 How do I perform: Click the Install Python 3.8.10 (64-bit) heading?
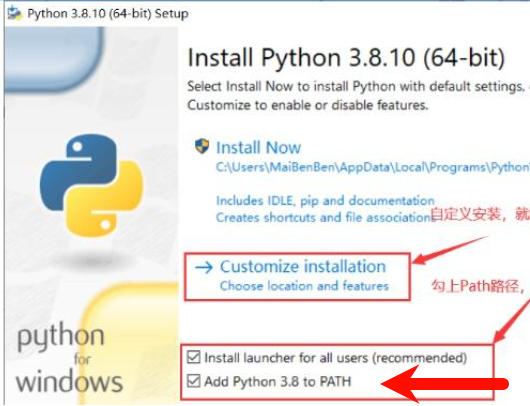click(x=346, y=57)
